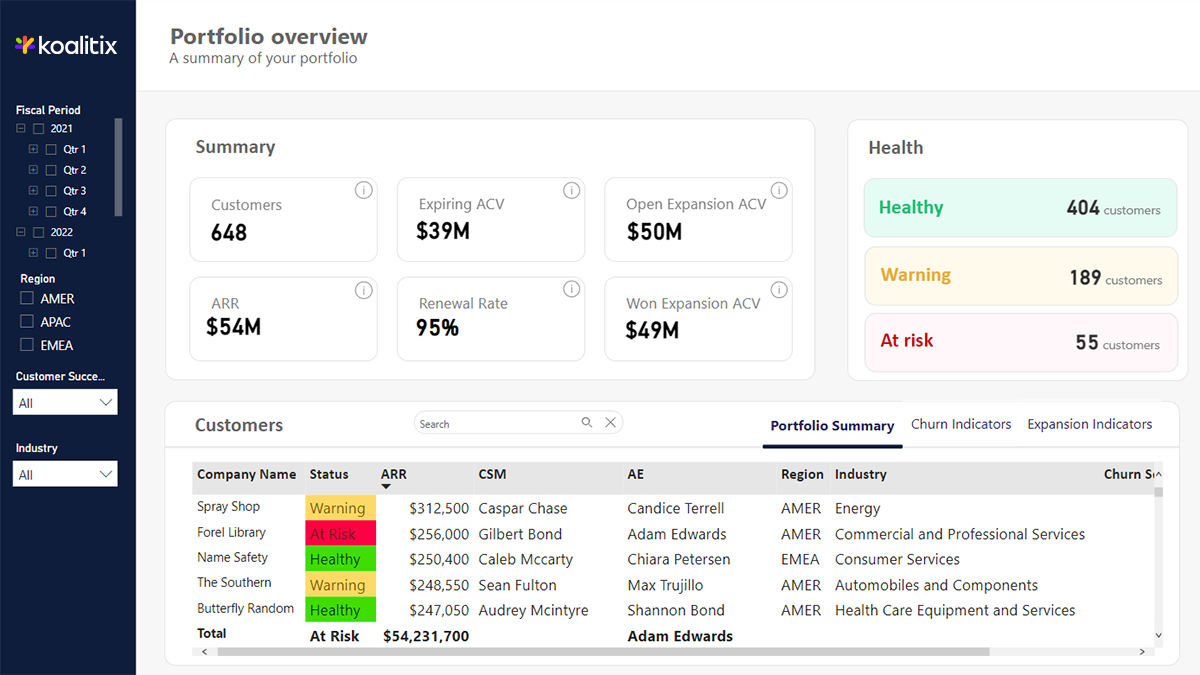This screenshot has width=1200, height=675.
Task: Select the Warning 189 customers card
Action: (1021, 276)
